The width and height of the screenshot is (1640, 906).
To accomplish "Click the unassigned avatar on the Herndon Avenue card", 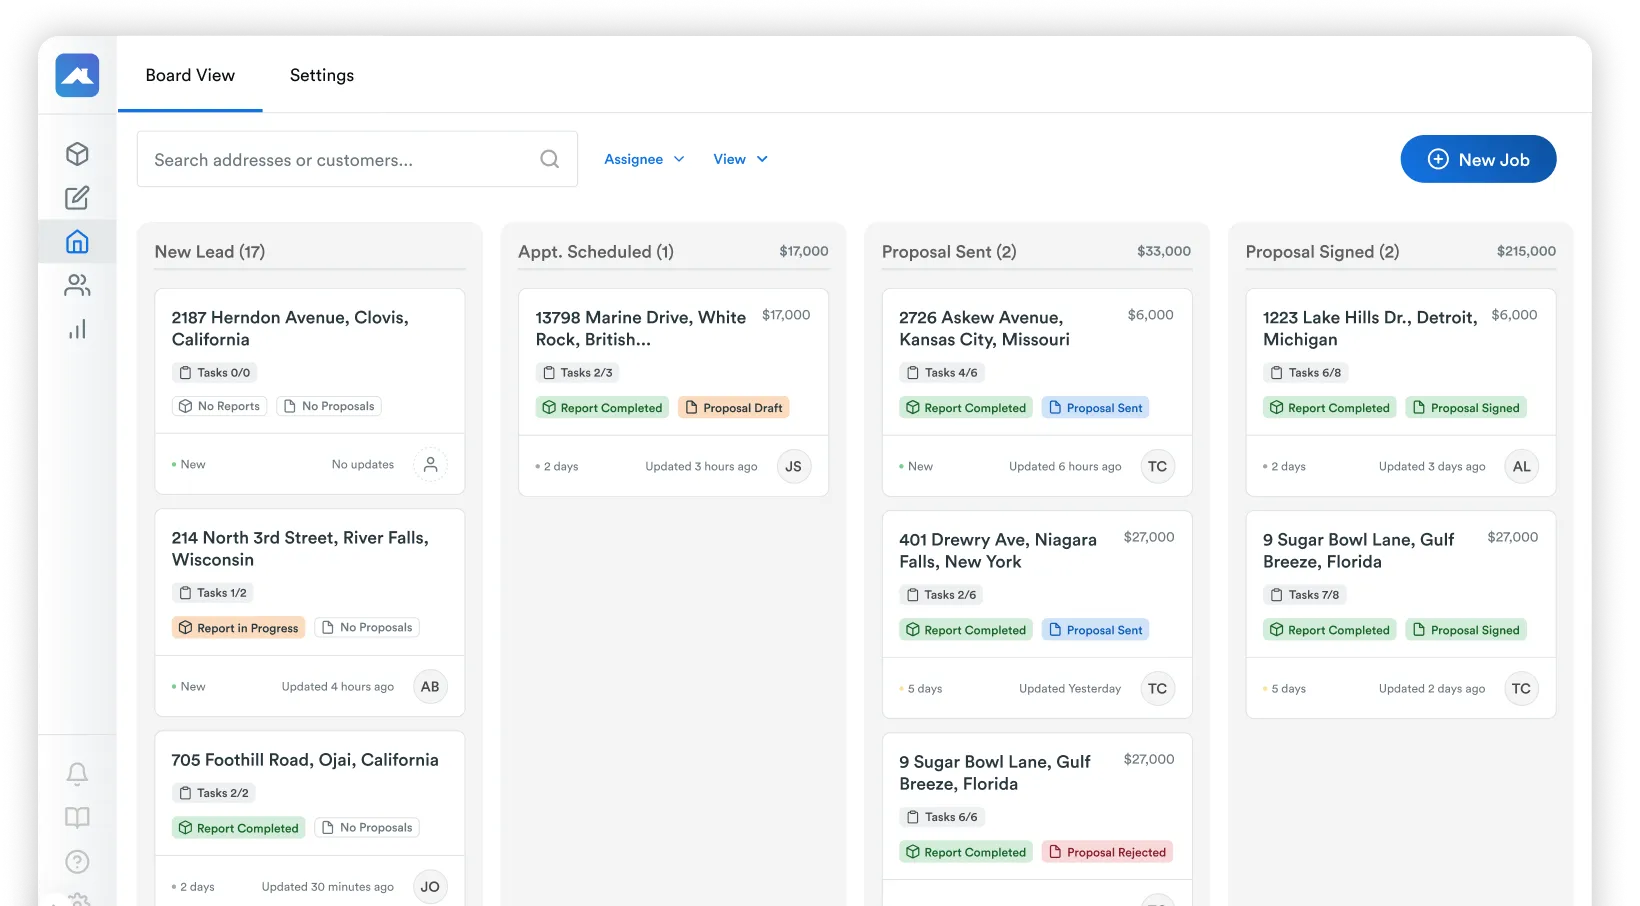I will tap(430, 465).
